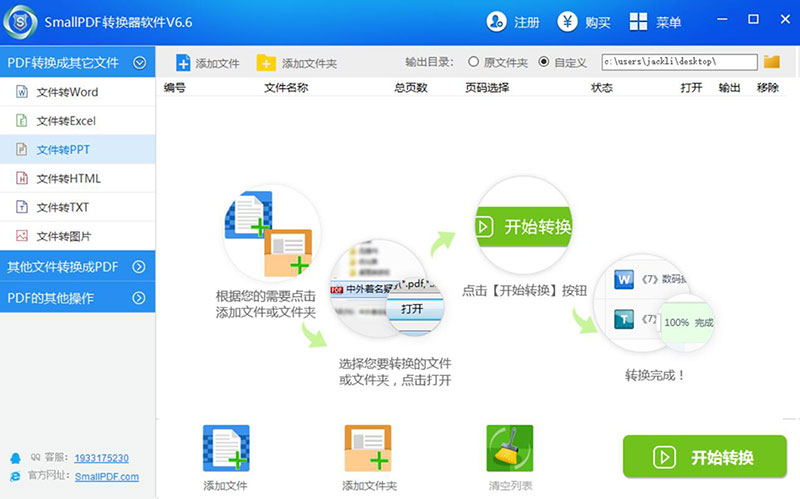Click the blue 添加文件 toolbar icon

[183, 63]
